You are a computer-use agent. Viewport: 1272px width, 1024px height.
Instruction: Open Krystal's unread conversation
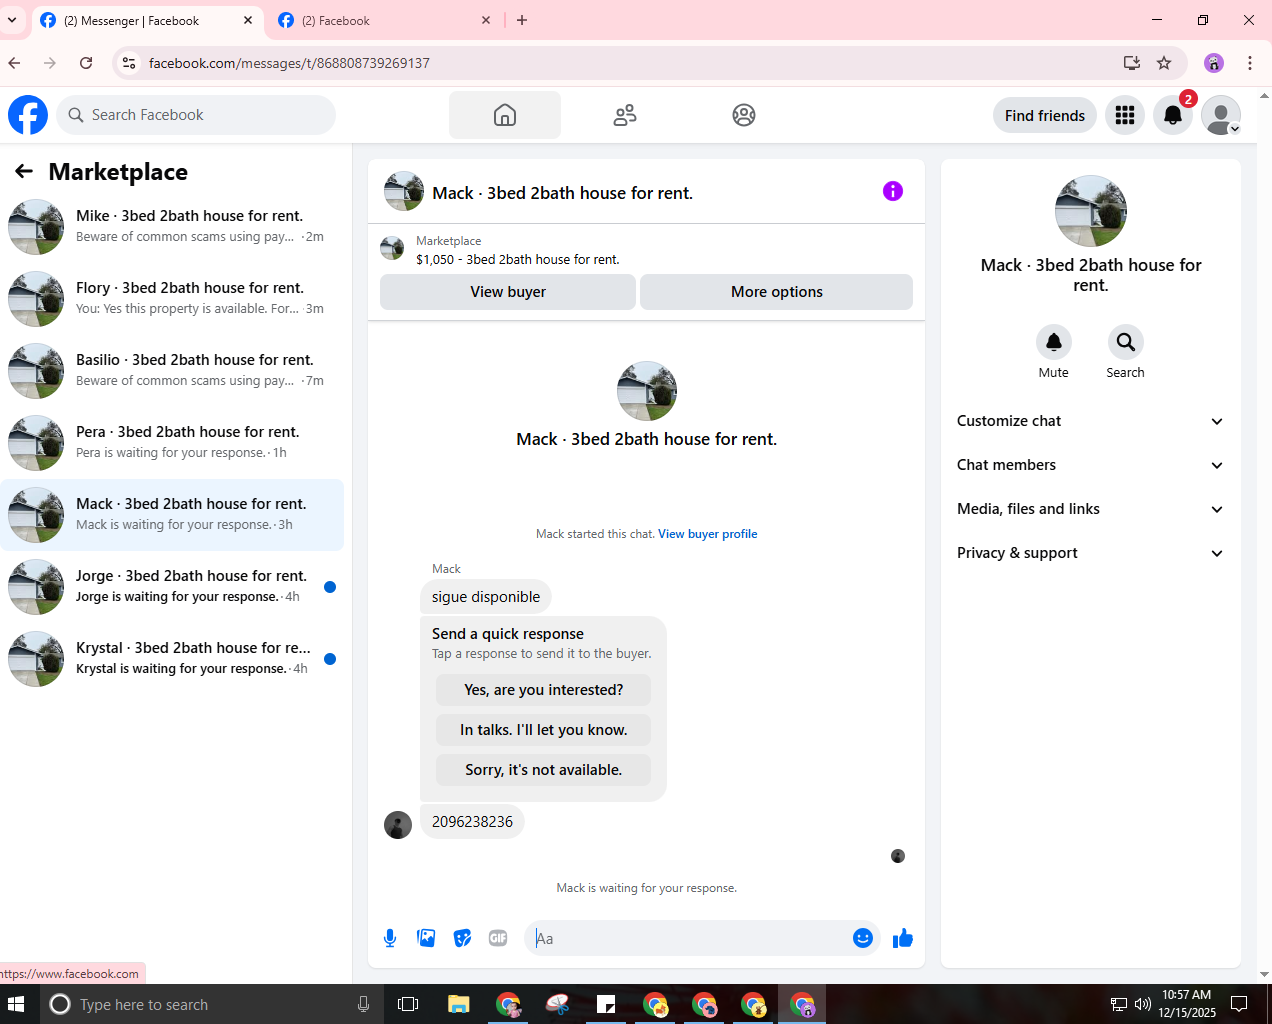pyautogui.click(x=172, y=659)
